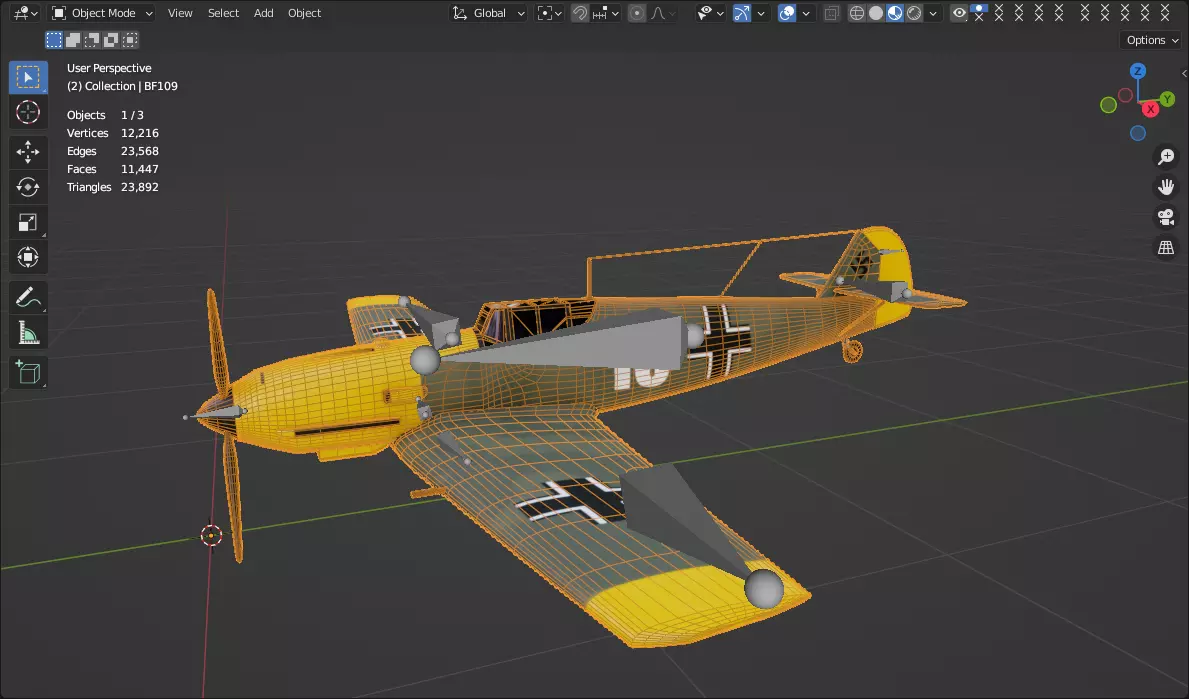This screenshot has width=1189, height=699.
Task: Toggle viewport overlays
Action: pos(787,13)
